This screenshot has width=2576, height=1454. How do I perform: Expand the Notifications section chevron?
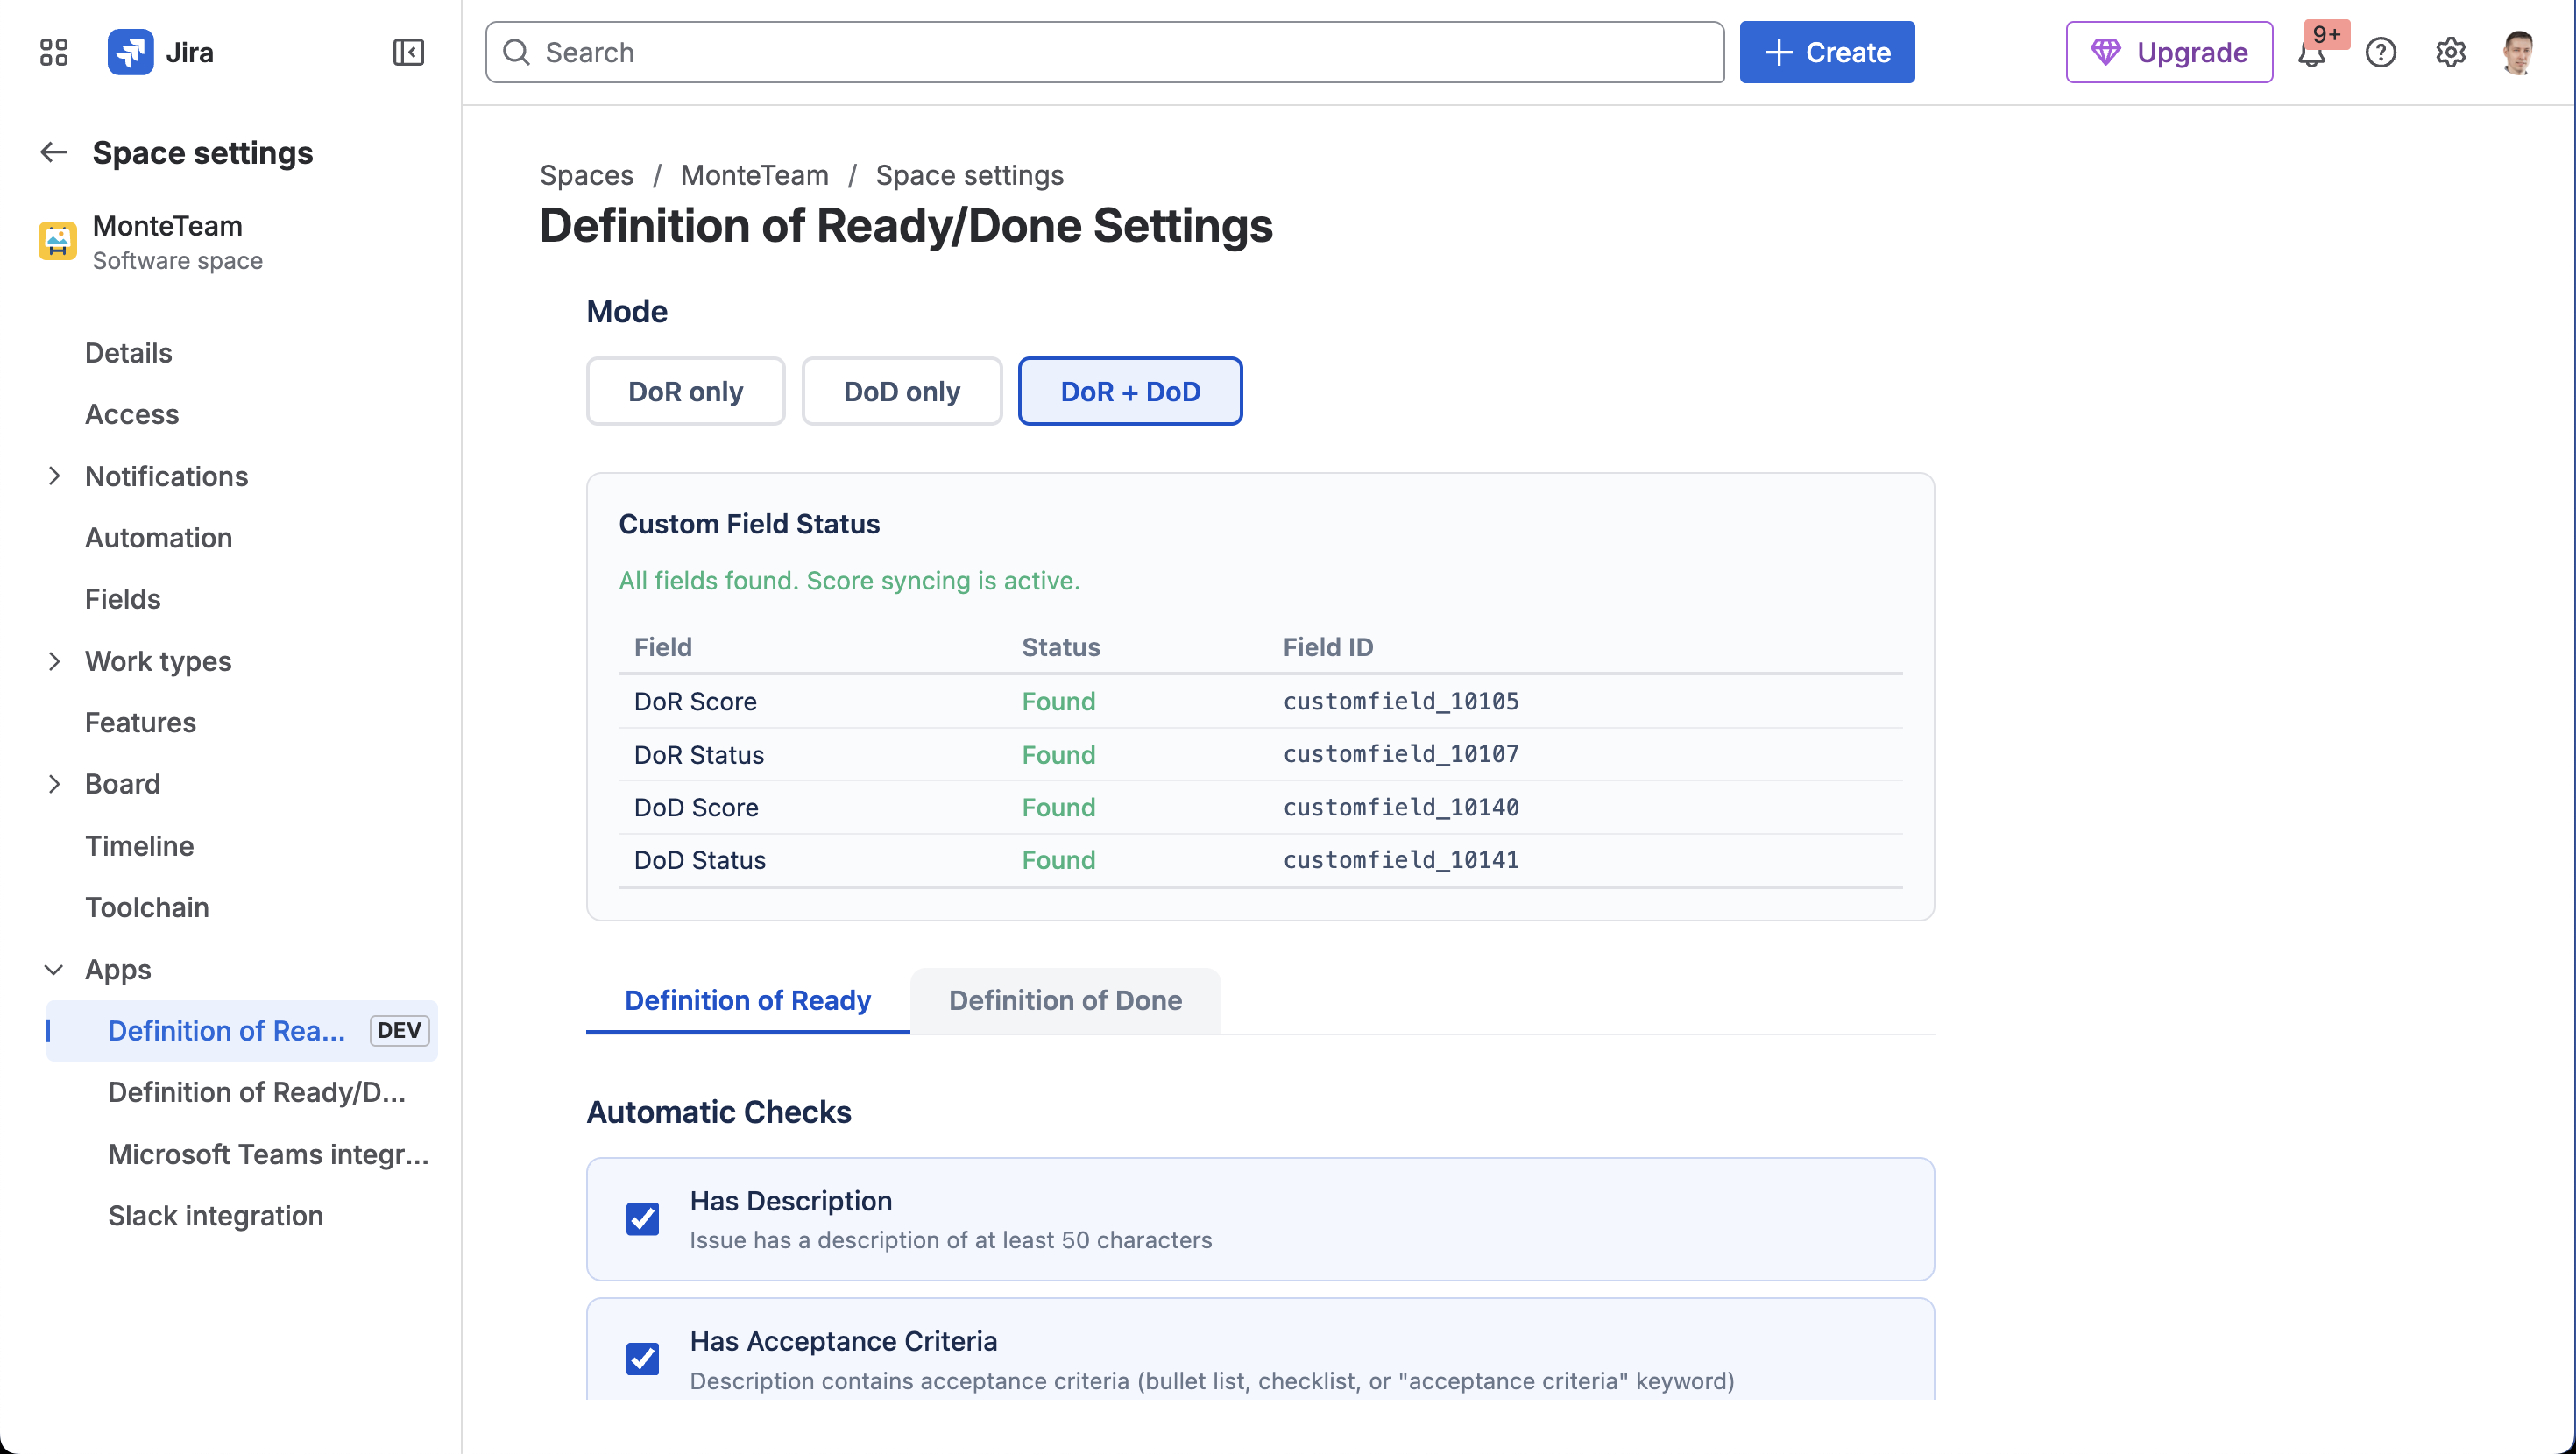click(x=54, y=476)
